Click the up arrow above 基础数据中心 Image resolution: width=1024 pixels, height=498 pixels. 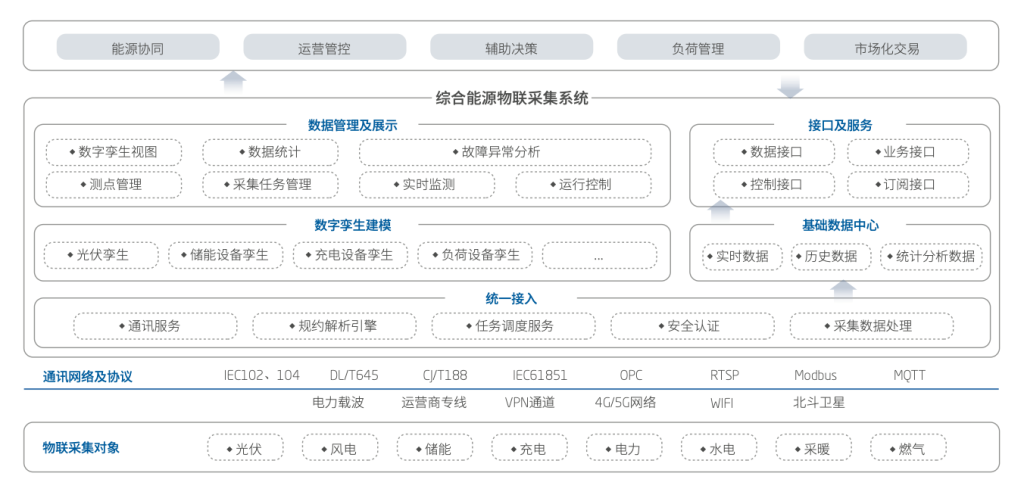coord(720,208)
